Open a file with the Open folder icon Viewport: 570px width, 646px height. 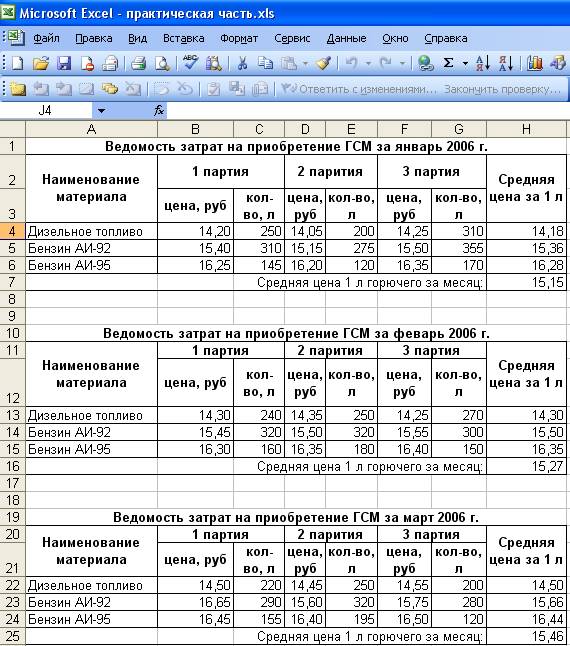tap(41, 63)
